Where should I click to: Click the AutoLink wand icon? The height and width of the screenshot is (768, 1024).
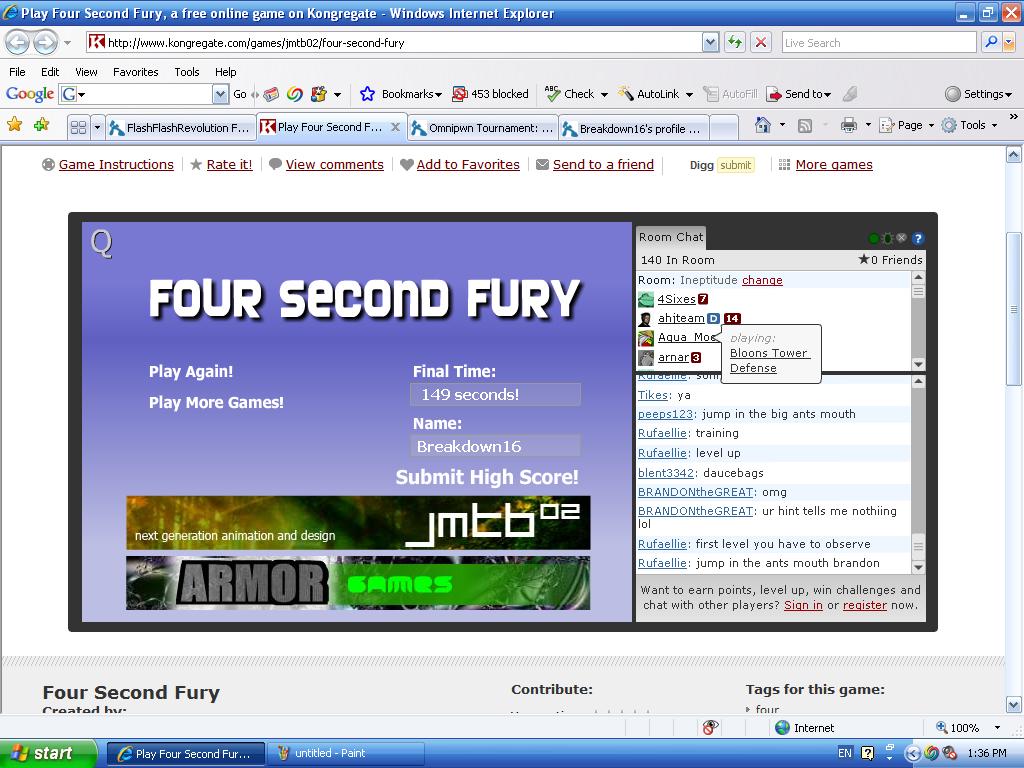pos(626,94)
